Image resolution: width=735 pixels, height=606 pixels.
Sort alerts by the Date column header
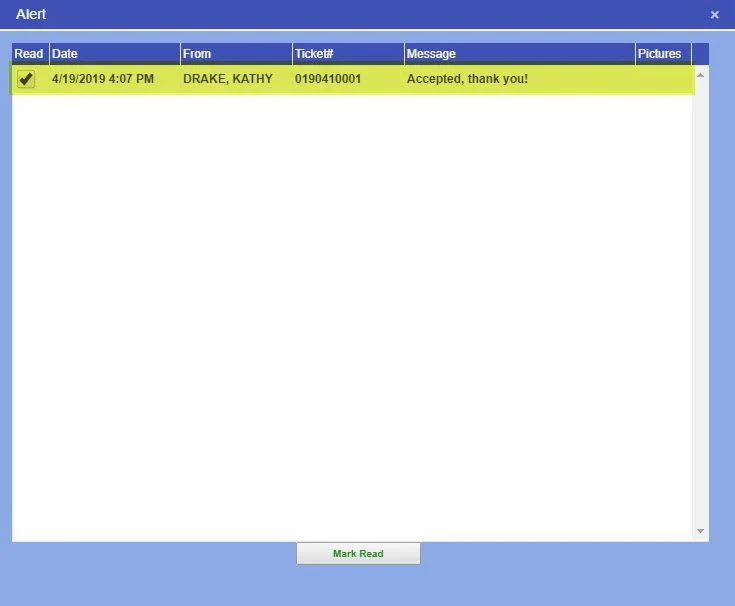point(115,54)
